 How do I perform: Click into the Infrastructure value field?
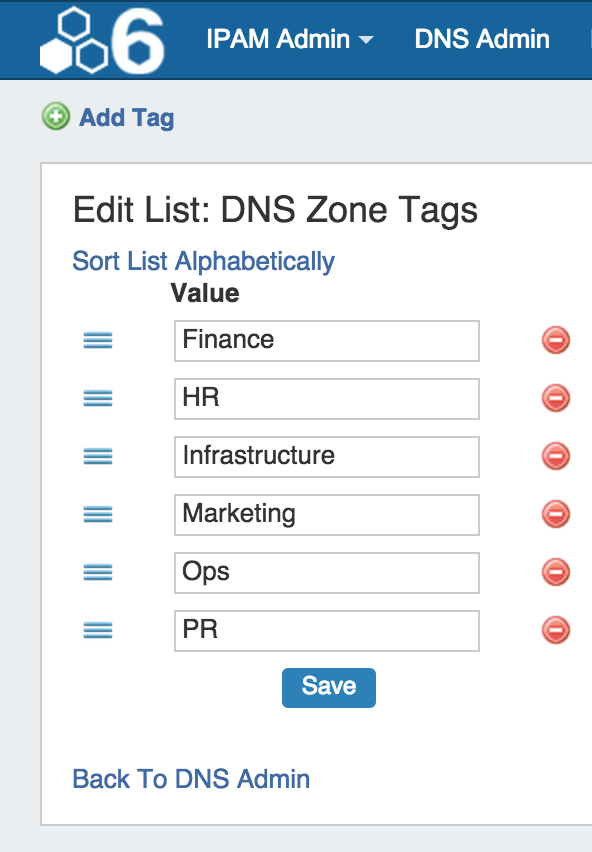[326, 456]
